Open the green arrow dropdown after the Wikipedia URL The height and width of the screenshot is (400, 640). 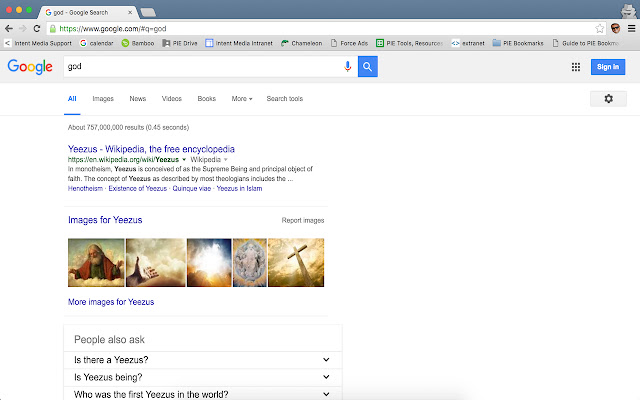coord(184,160)
